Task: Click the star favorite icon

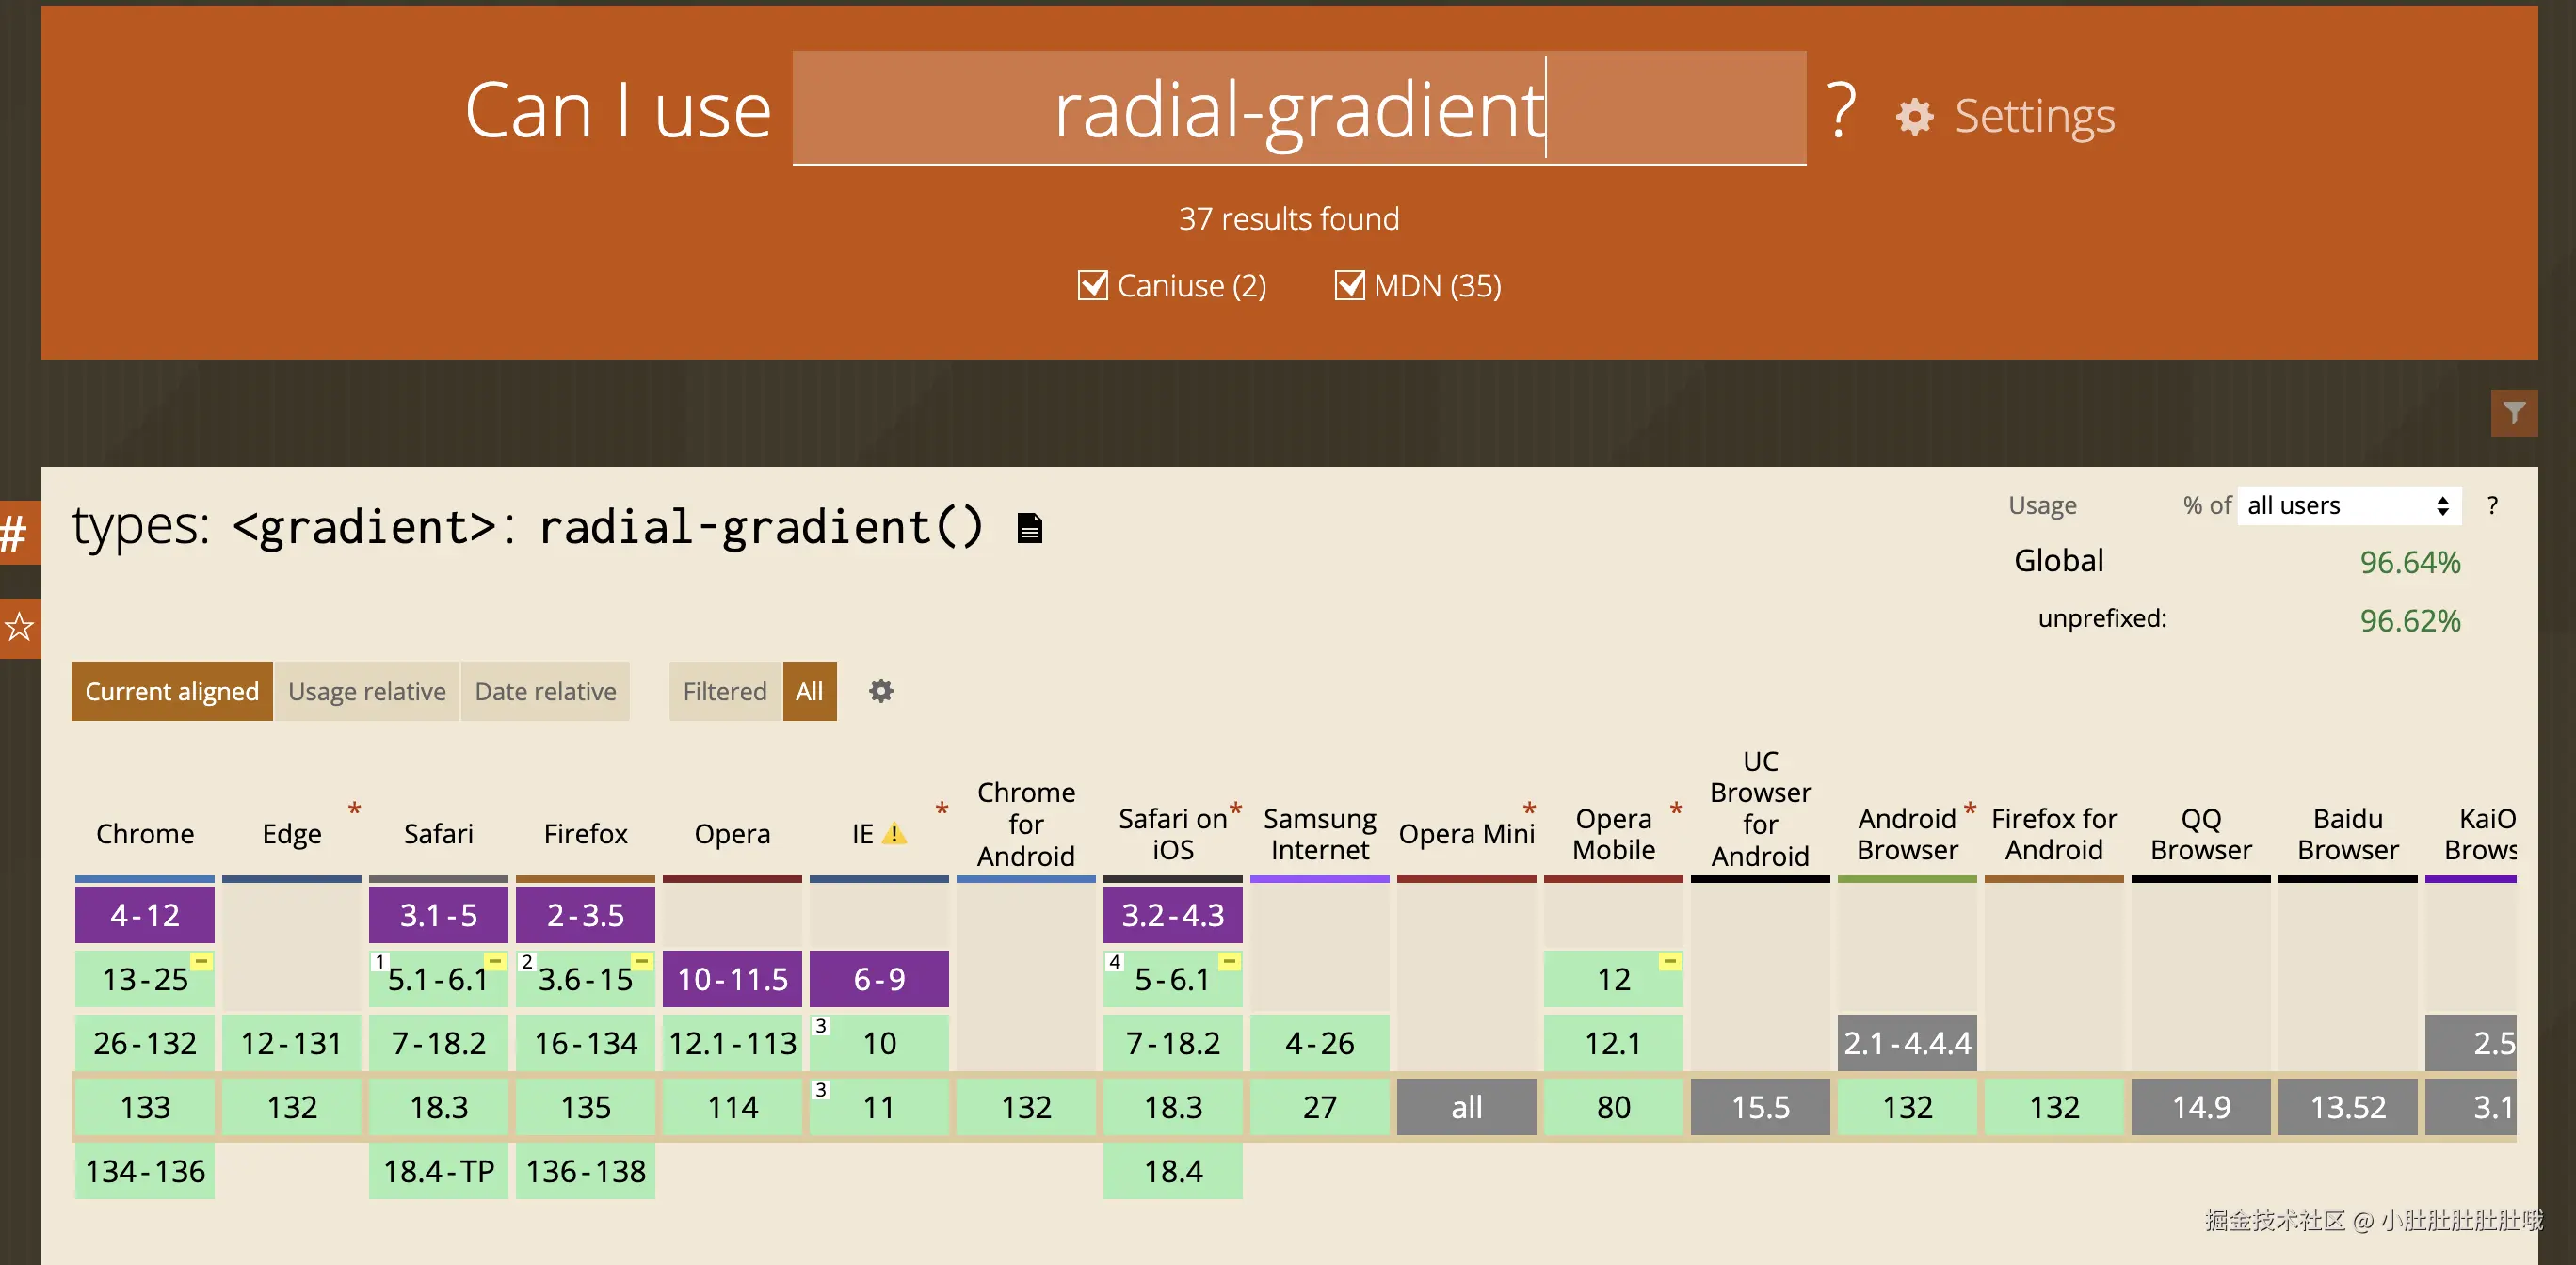Action: click(x=19, y=628)
